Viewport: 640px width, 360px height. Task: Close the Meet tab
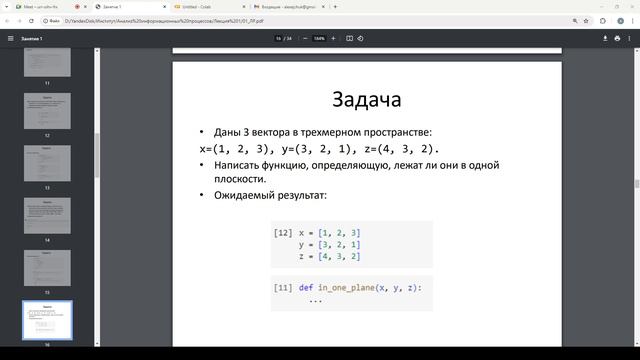(85, 7)
